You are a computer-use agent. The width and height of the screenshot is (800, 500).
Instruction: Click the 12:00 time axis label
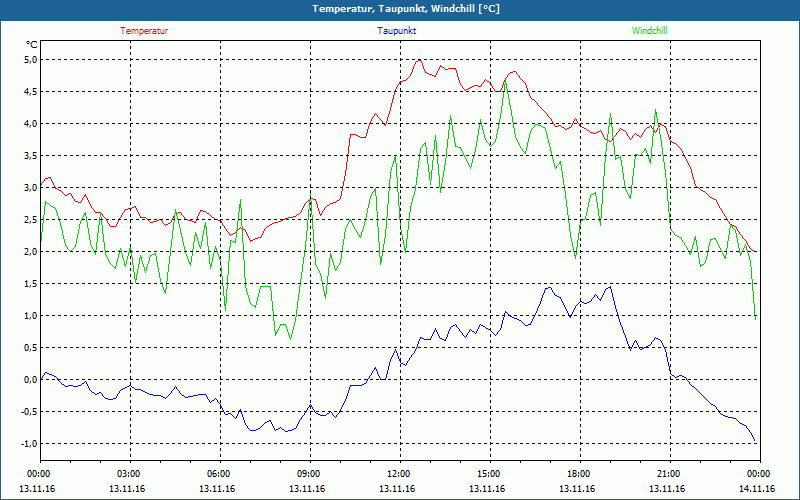pyautogui.click(x=400, y=474)
